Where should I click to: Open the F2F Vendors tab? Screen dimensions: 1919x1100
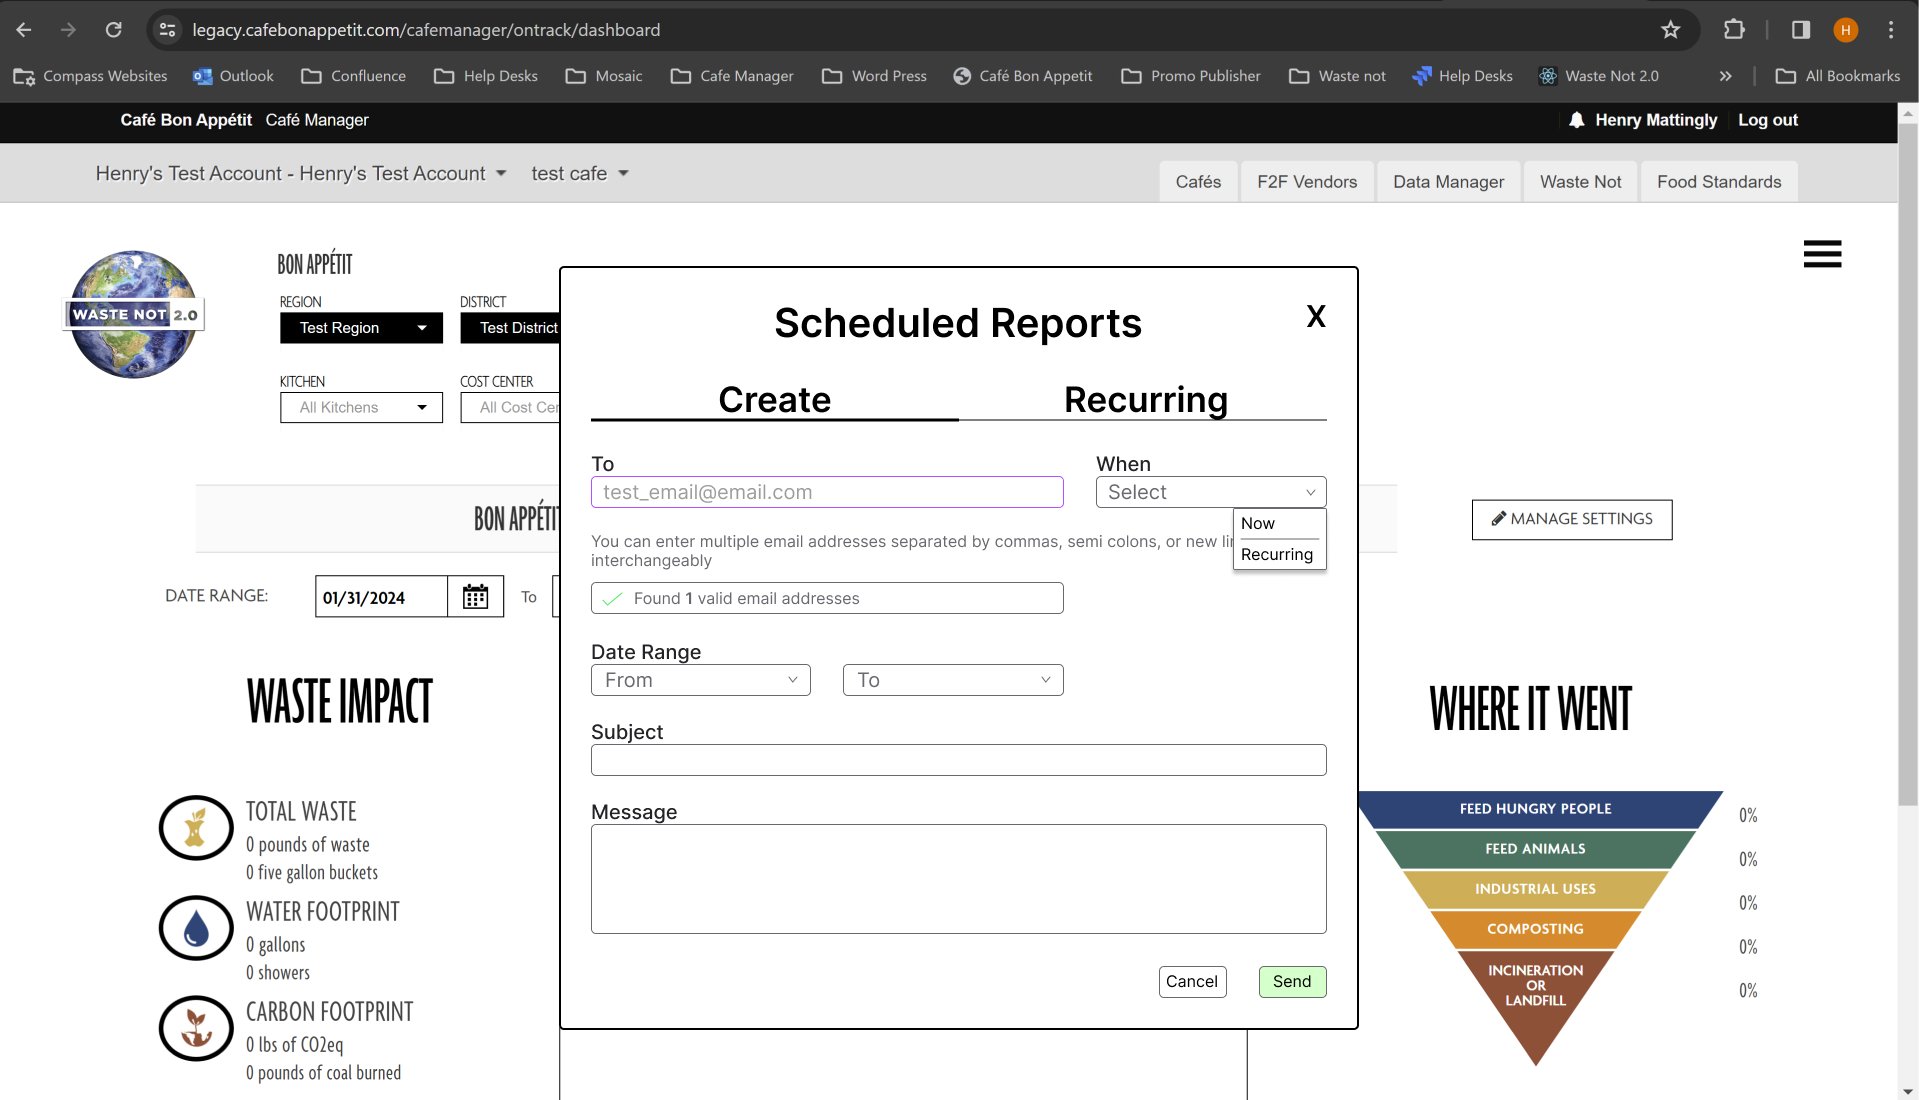pyautogui.click(x=1307, y=182)
